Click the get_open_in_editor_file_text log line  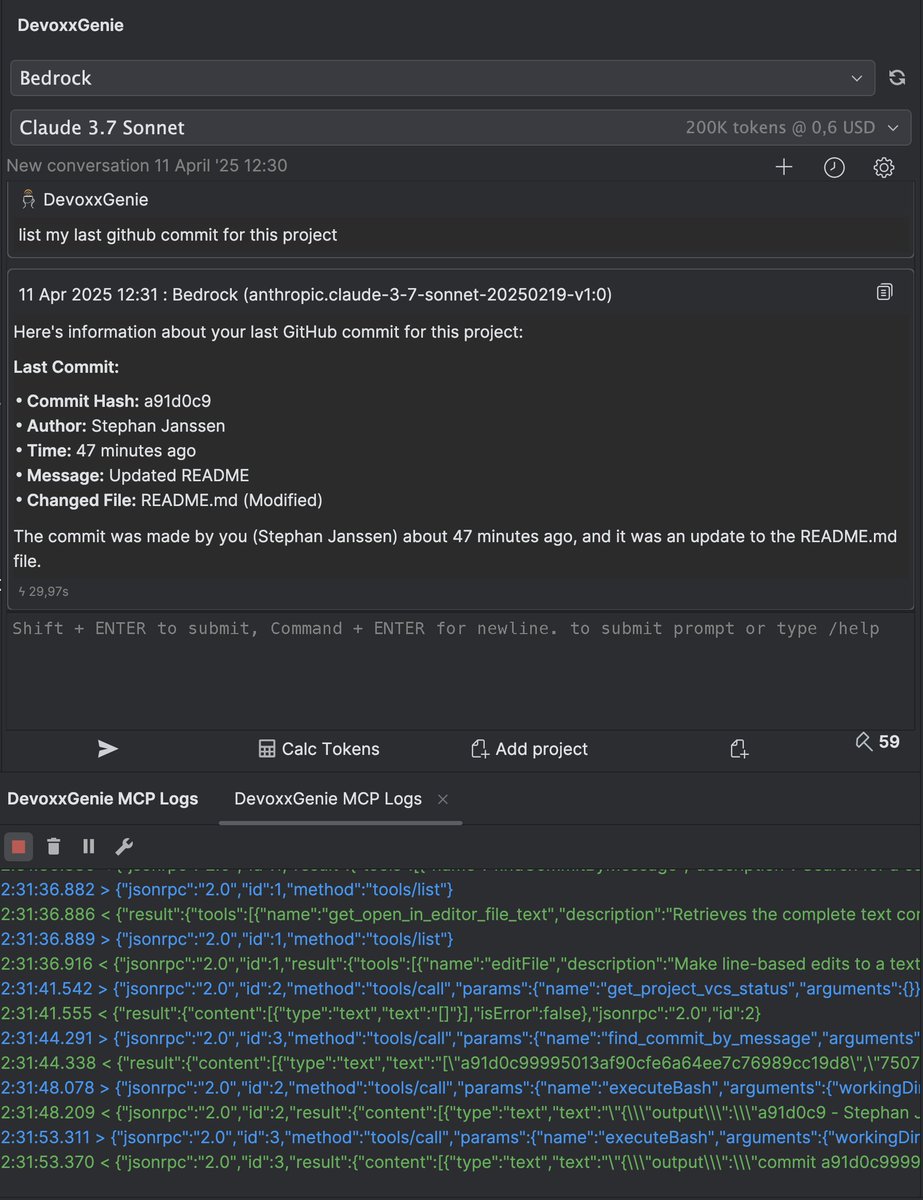pos(461,913)
